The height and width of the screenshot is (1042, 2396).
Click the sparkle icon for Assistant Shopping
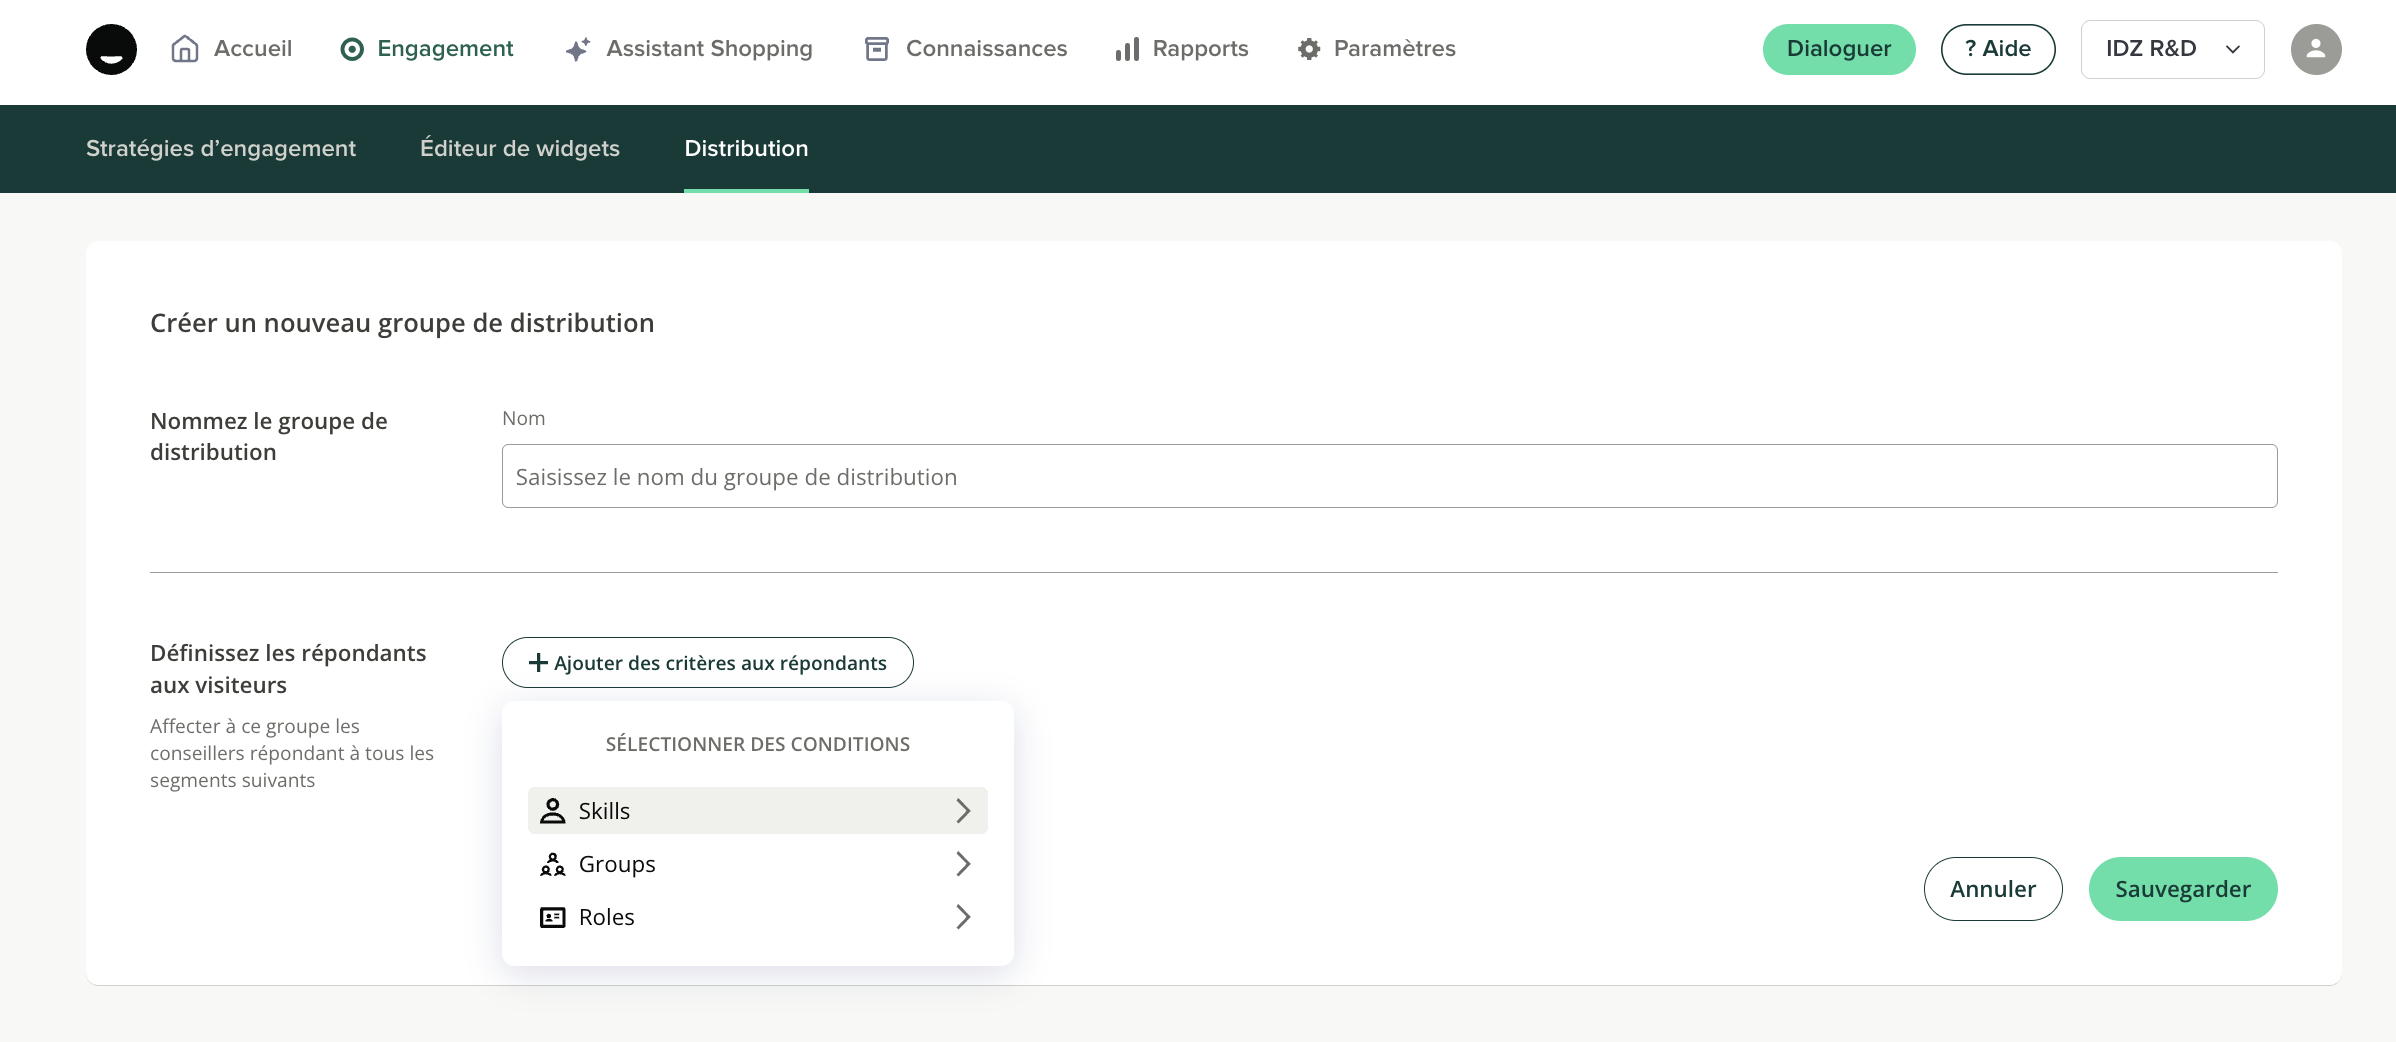(578, 49)
